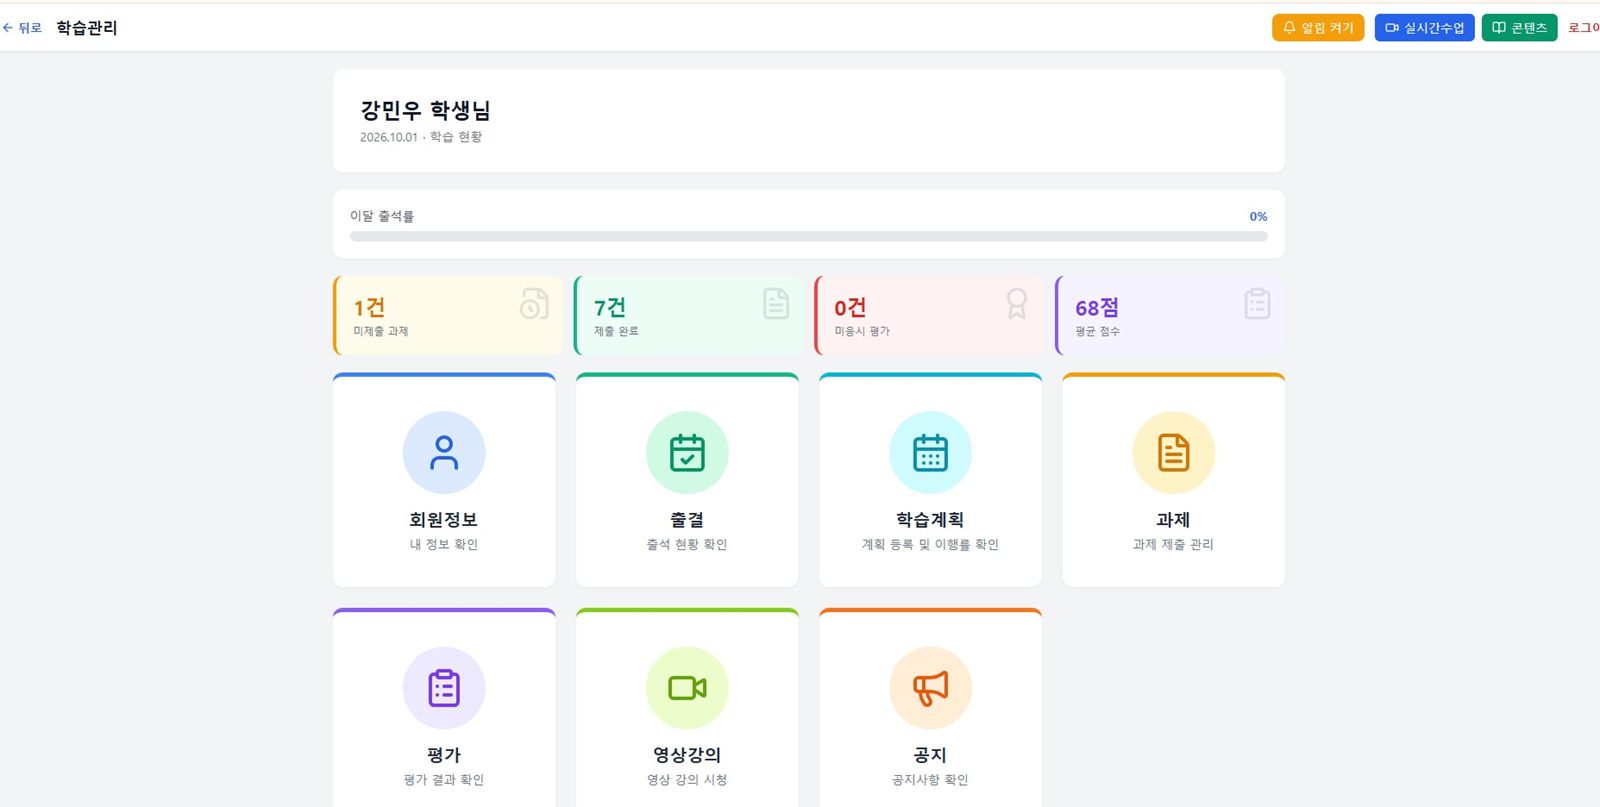The height and width of the screenshot is (807, 1600).
Task: Click the document icon on 제출 완료 tile
Action: click(x=776, y=303)
